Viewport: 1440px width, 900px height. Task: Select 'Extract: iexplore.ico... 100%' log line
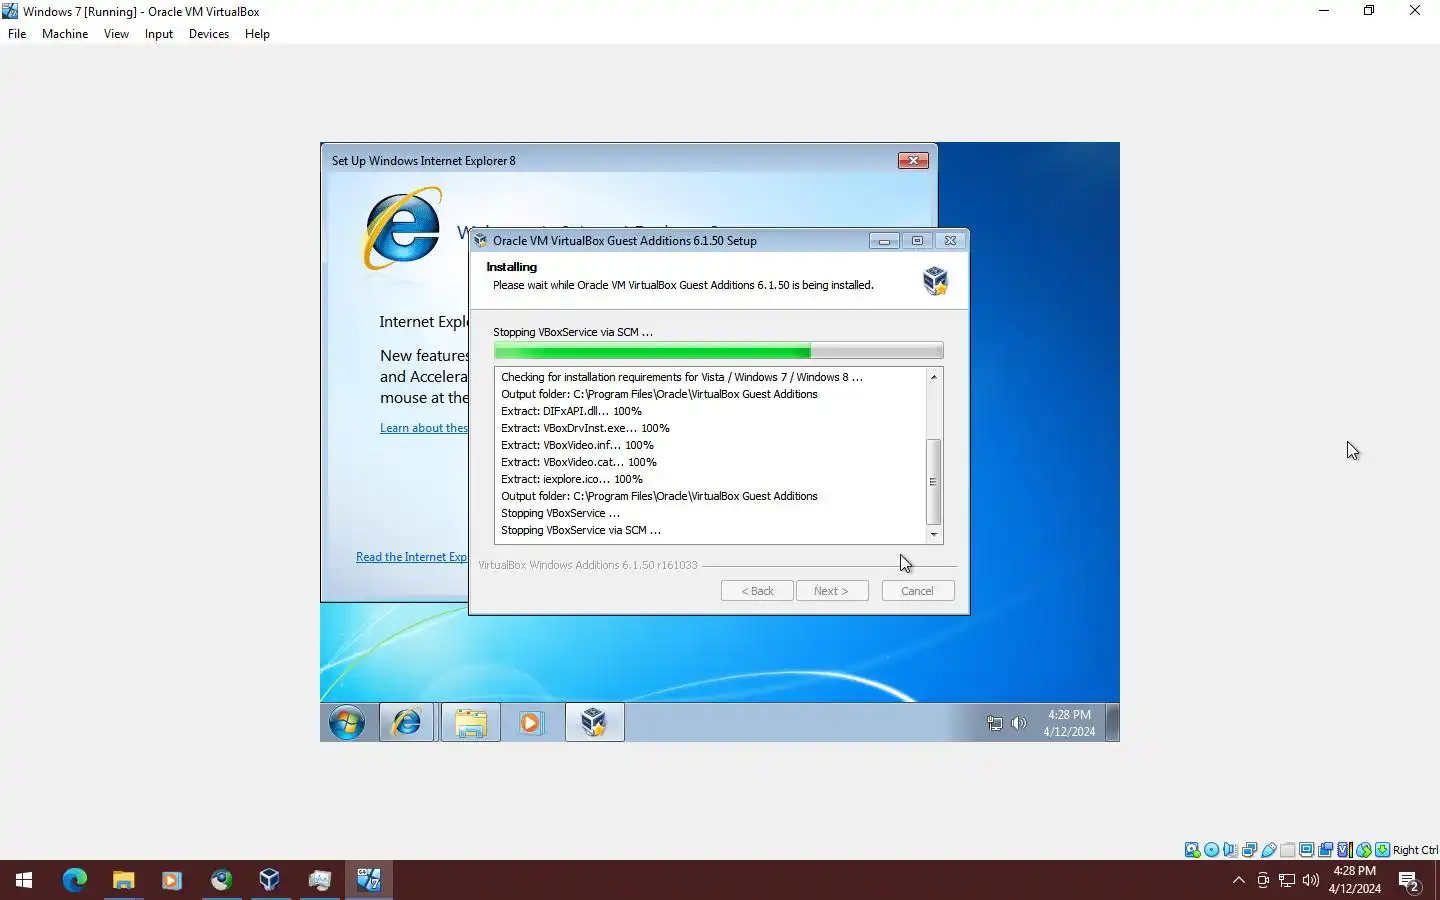click(572, 479)
